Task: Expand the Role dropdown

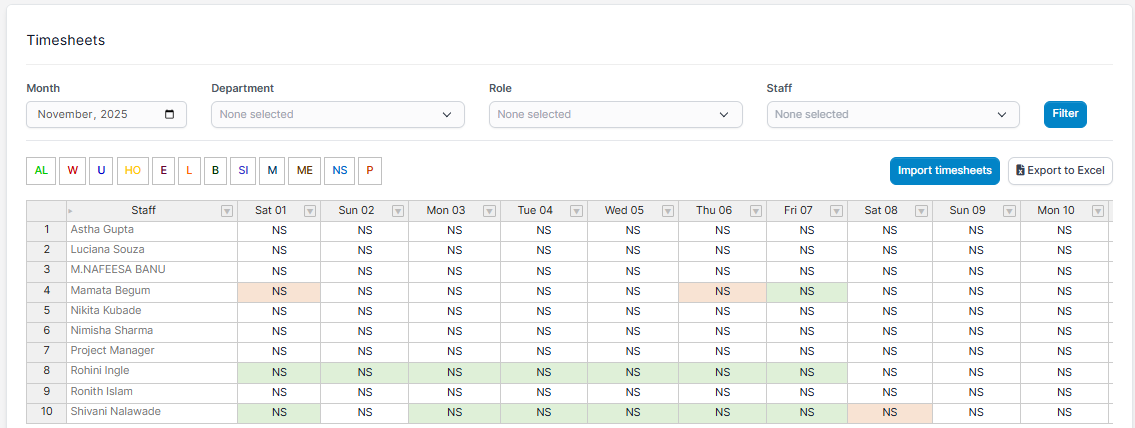Action: click(x=615, y=114)
